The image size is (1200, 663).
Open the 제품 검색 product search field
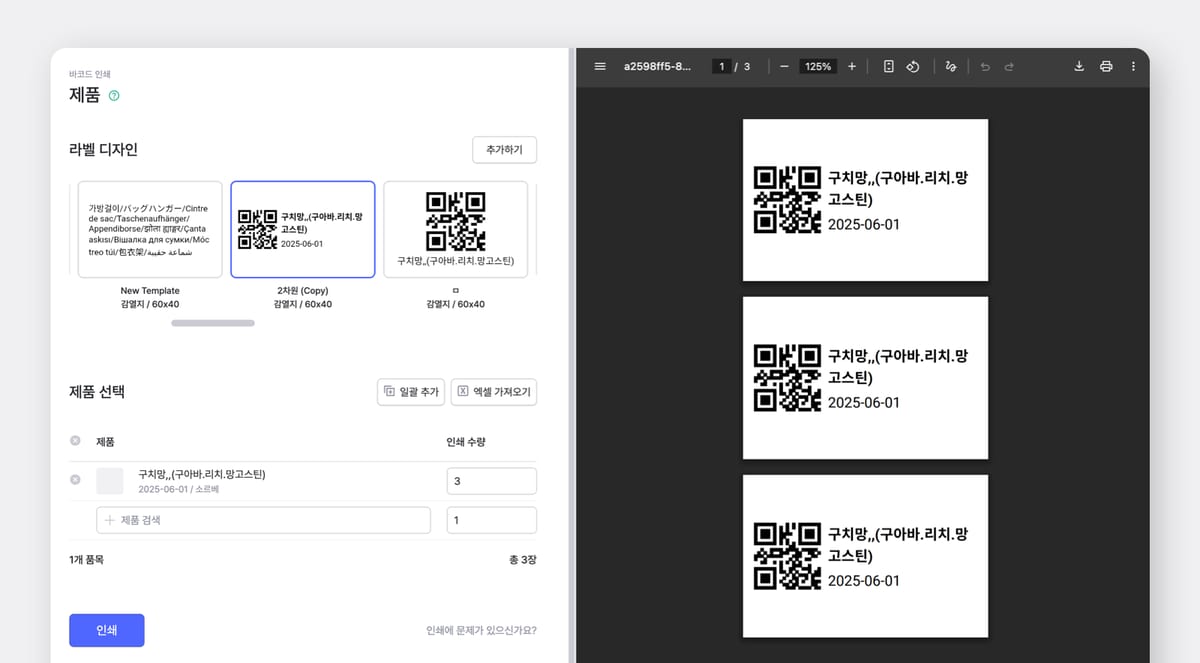tap(263, 520)
